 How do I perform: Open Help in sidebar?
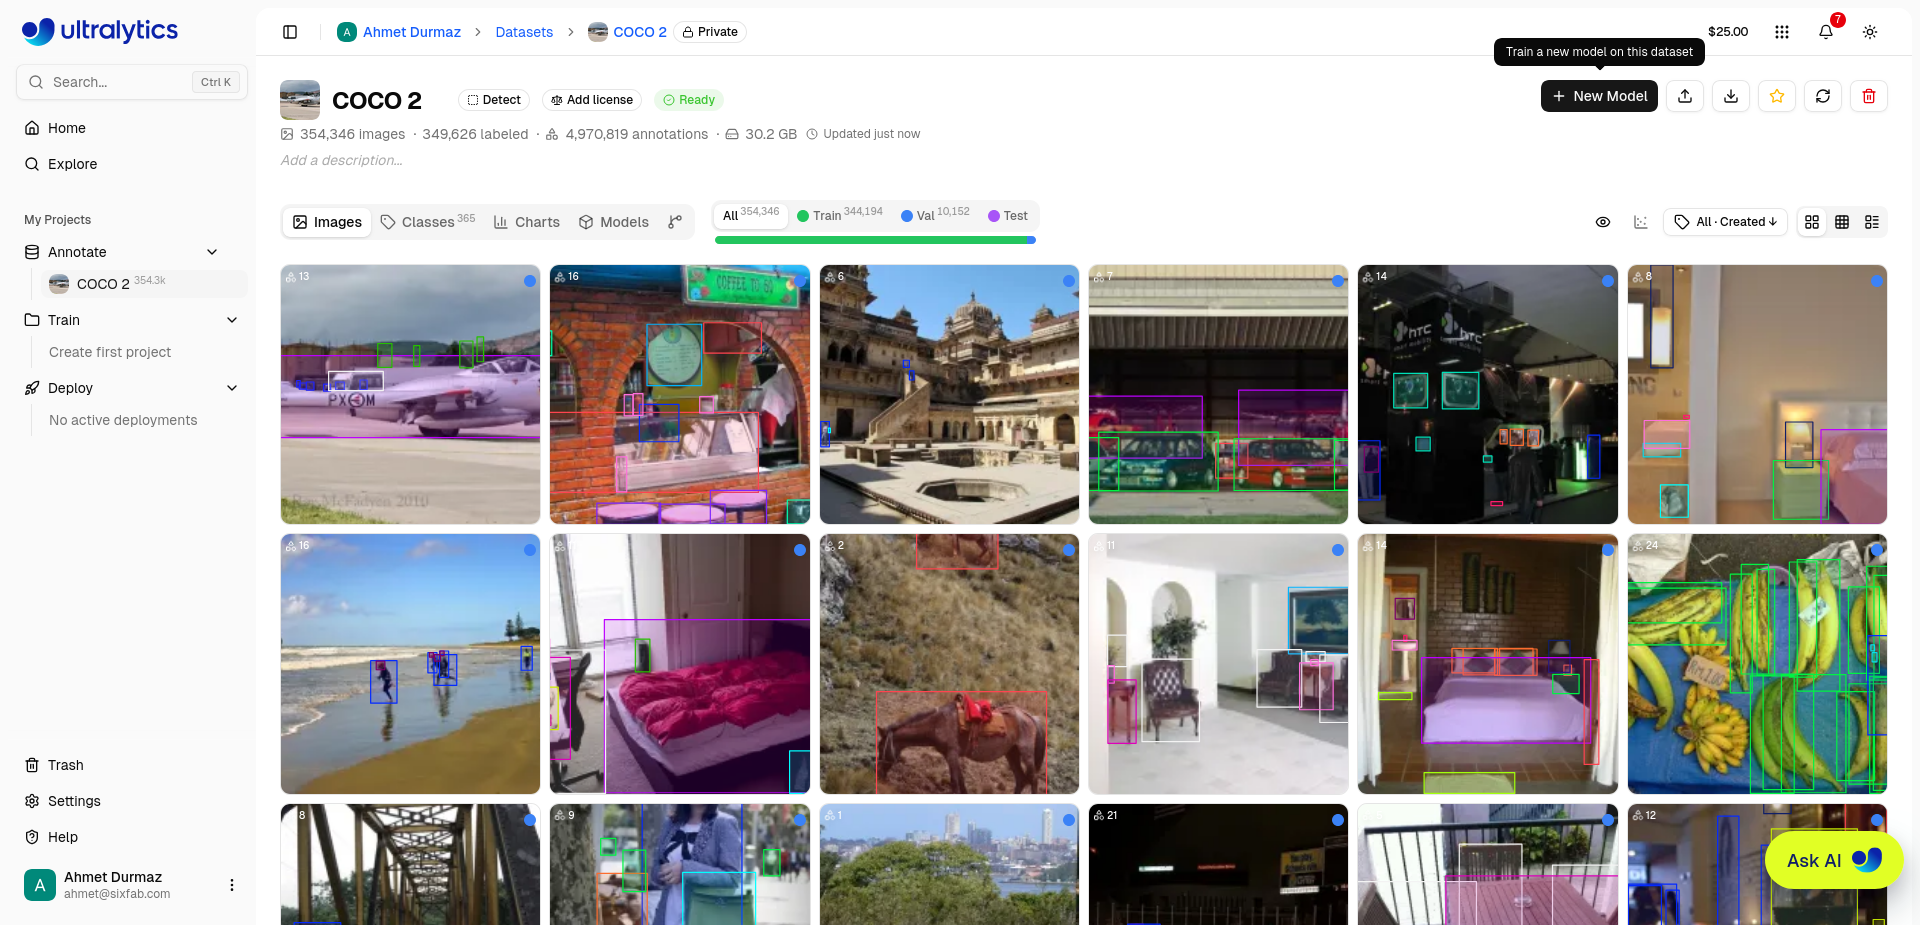(63, 837)
